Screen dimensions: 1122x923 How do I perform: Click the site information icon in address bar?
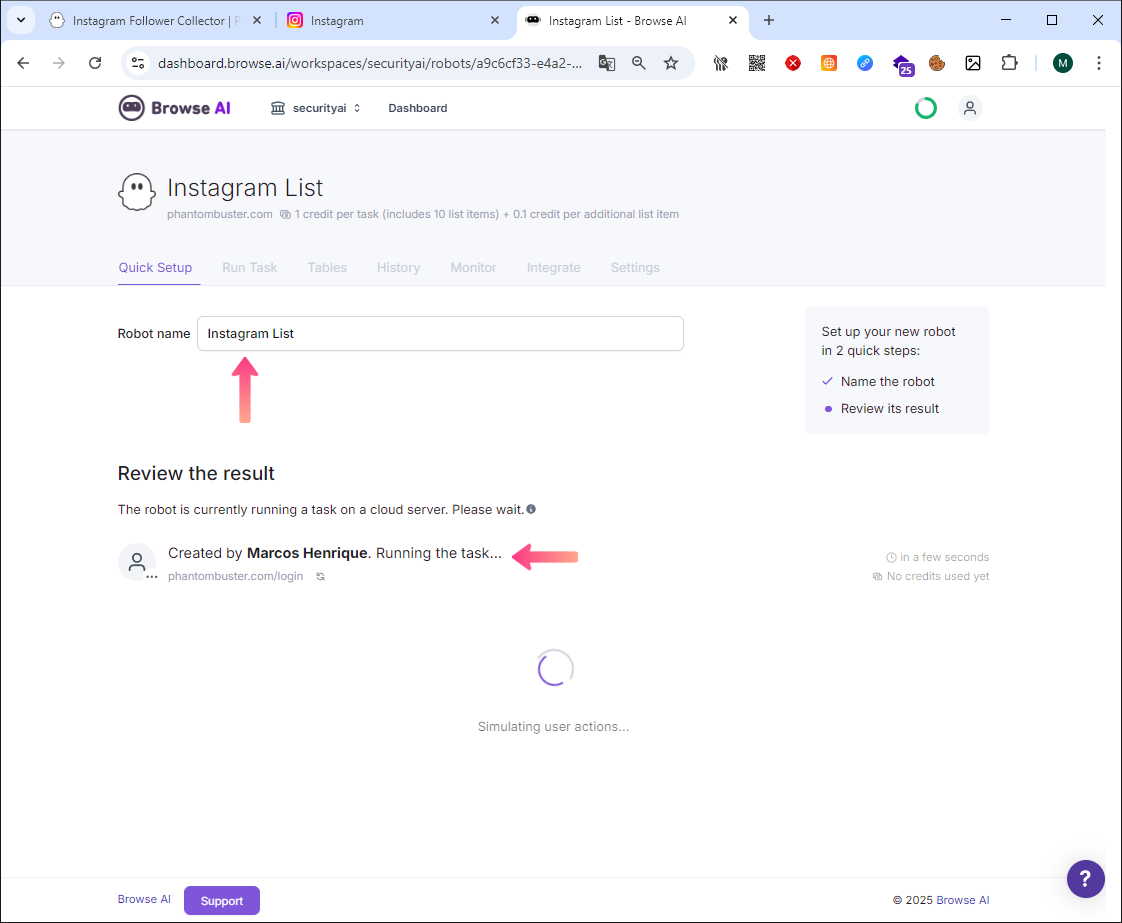(x=138, y=63)
